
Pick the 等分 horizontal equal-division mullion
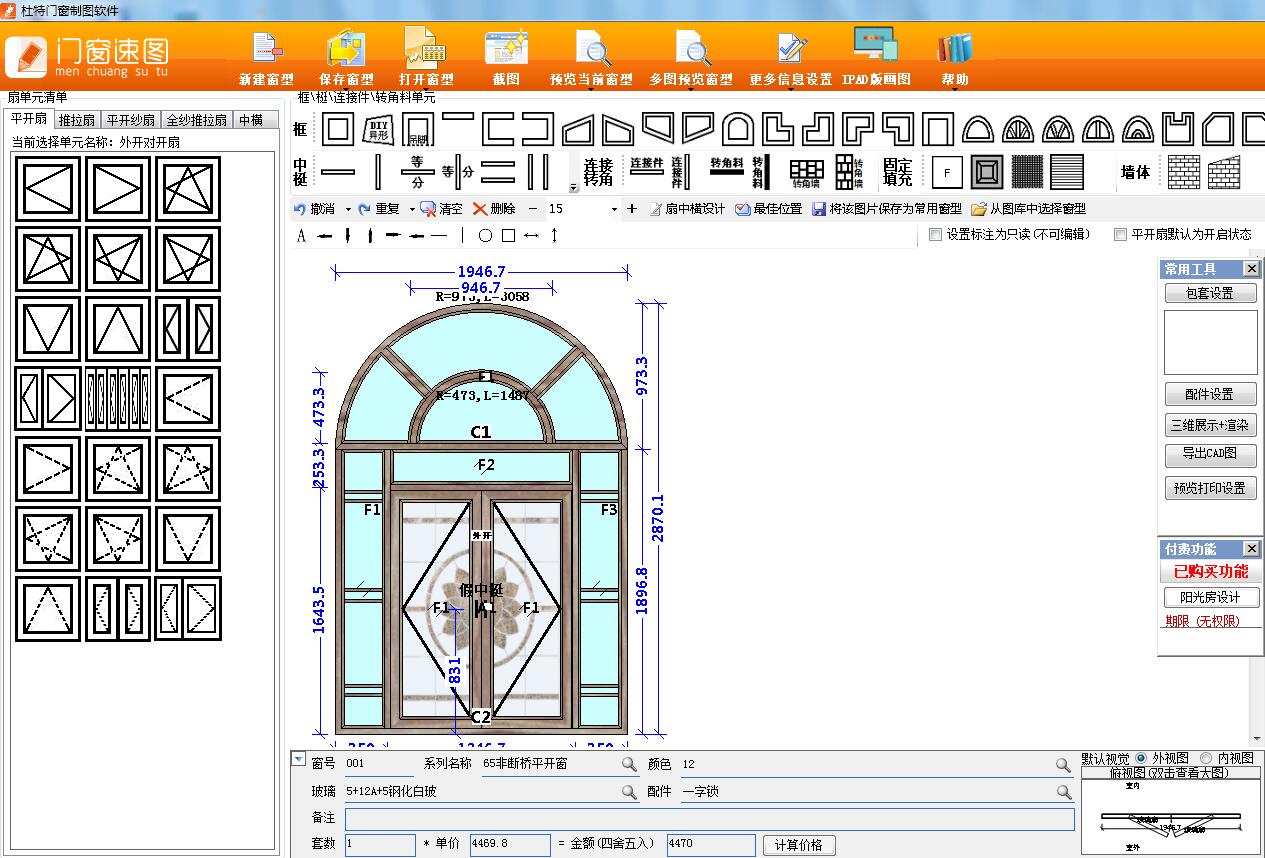coord(417,172)
